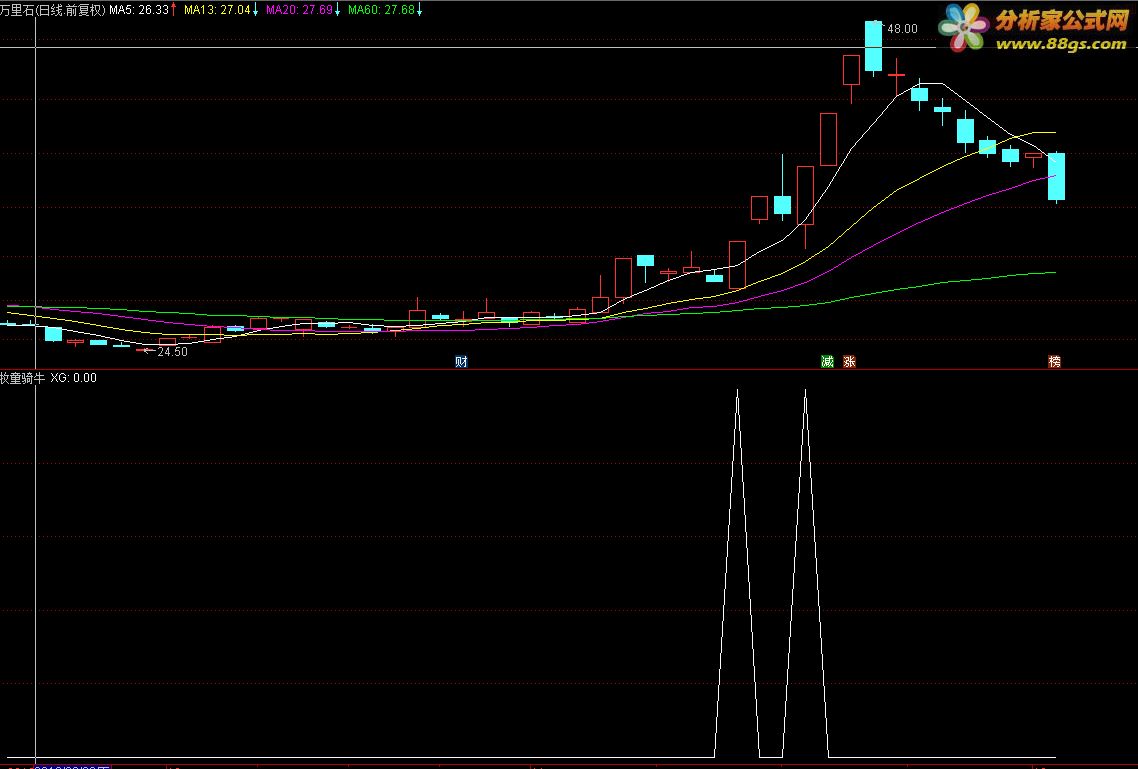Click the MA60 down arrow indicator
1138x769 pixels.
click(x=419, y=10)
